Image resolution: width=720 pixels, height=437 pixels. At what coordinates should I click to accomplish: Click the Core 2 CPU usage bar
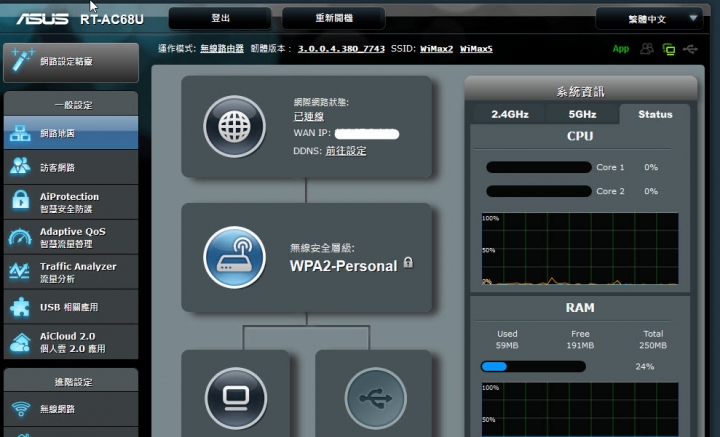click(x=539, y=191)
